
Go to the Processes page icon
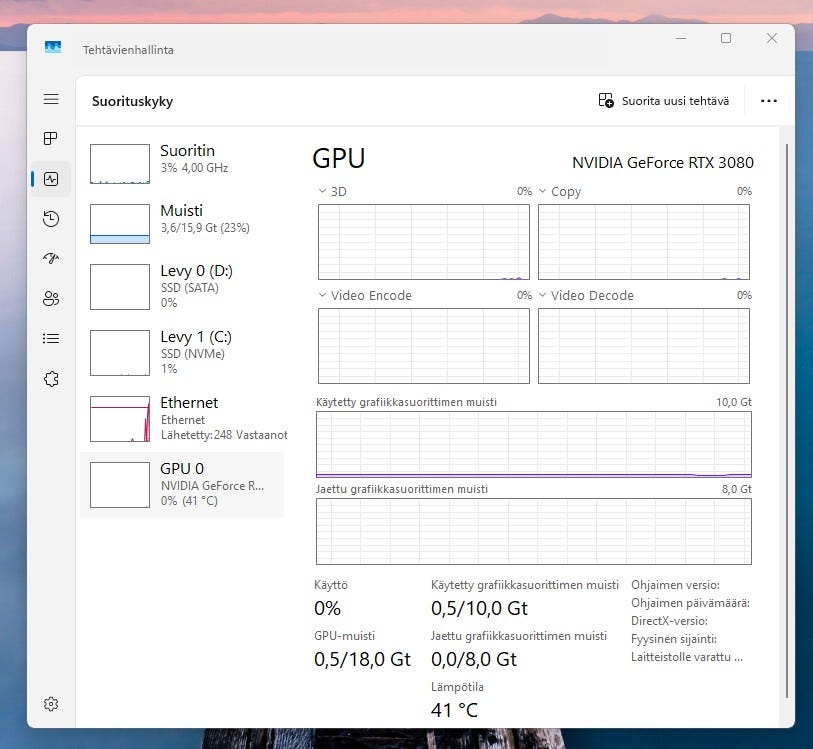(x=51, y=138)
